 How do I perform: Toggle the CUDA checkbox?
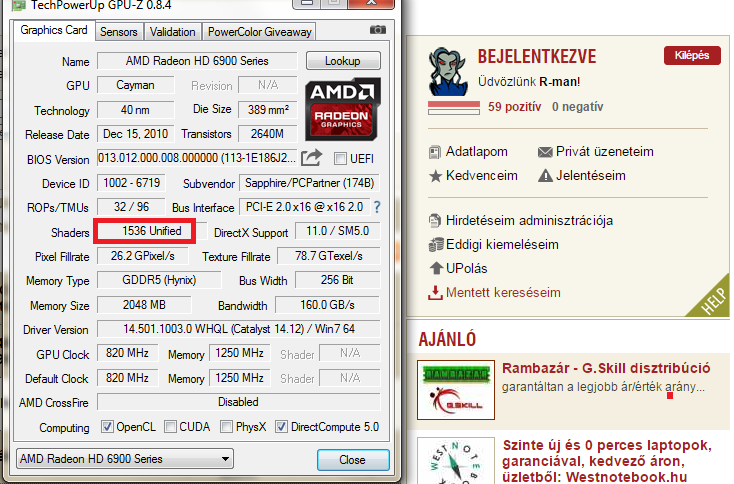coord(170,426)
